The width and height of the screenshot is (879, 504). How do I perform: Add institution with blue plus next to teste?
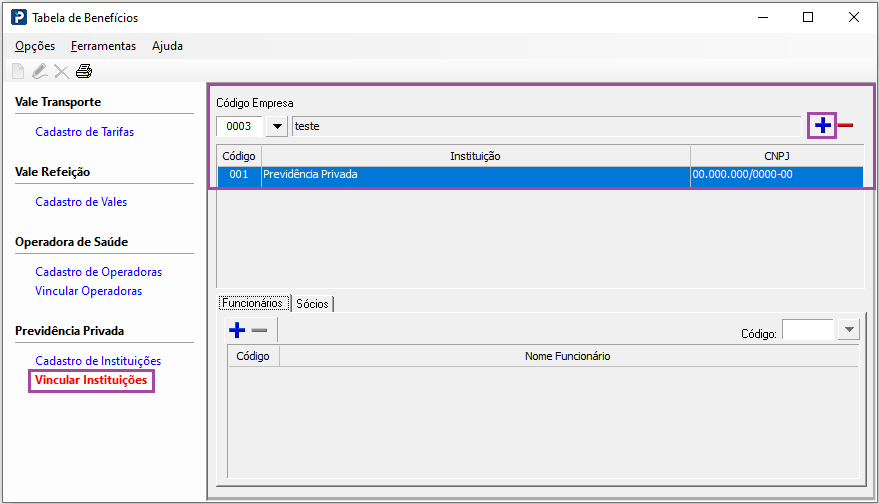coord(822,126)
